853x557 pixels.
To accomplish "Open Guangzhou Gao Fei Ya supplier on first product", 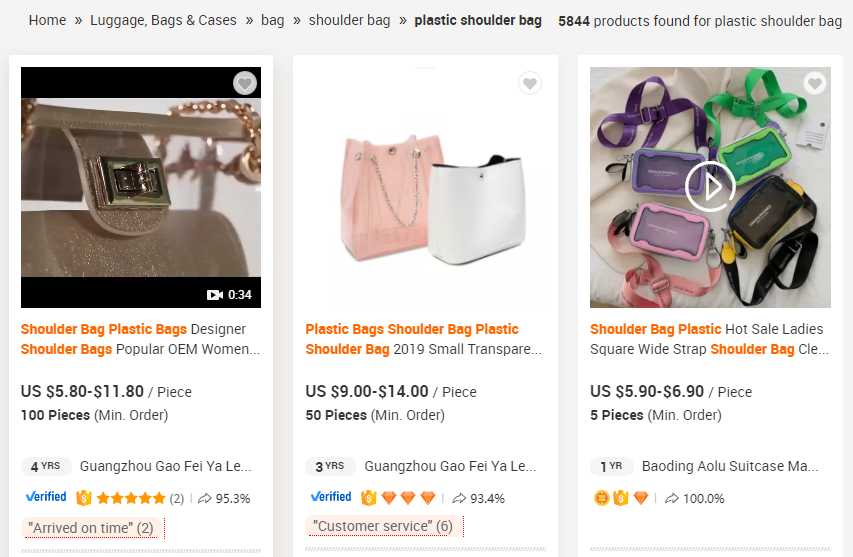I will tap(165, 466).
